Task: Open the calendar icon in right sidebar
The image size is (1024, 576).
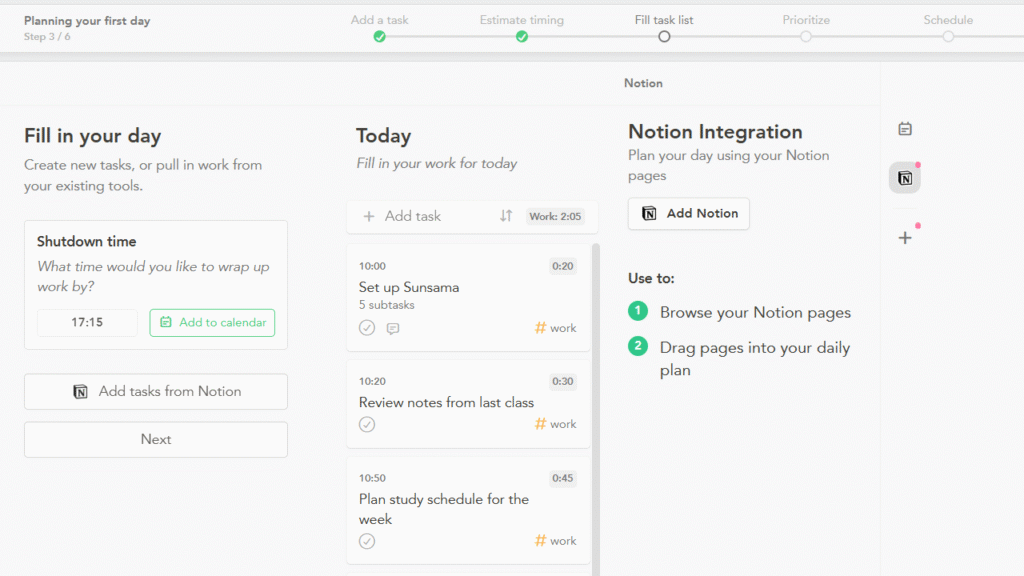Action: 904,129
